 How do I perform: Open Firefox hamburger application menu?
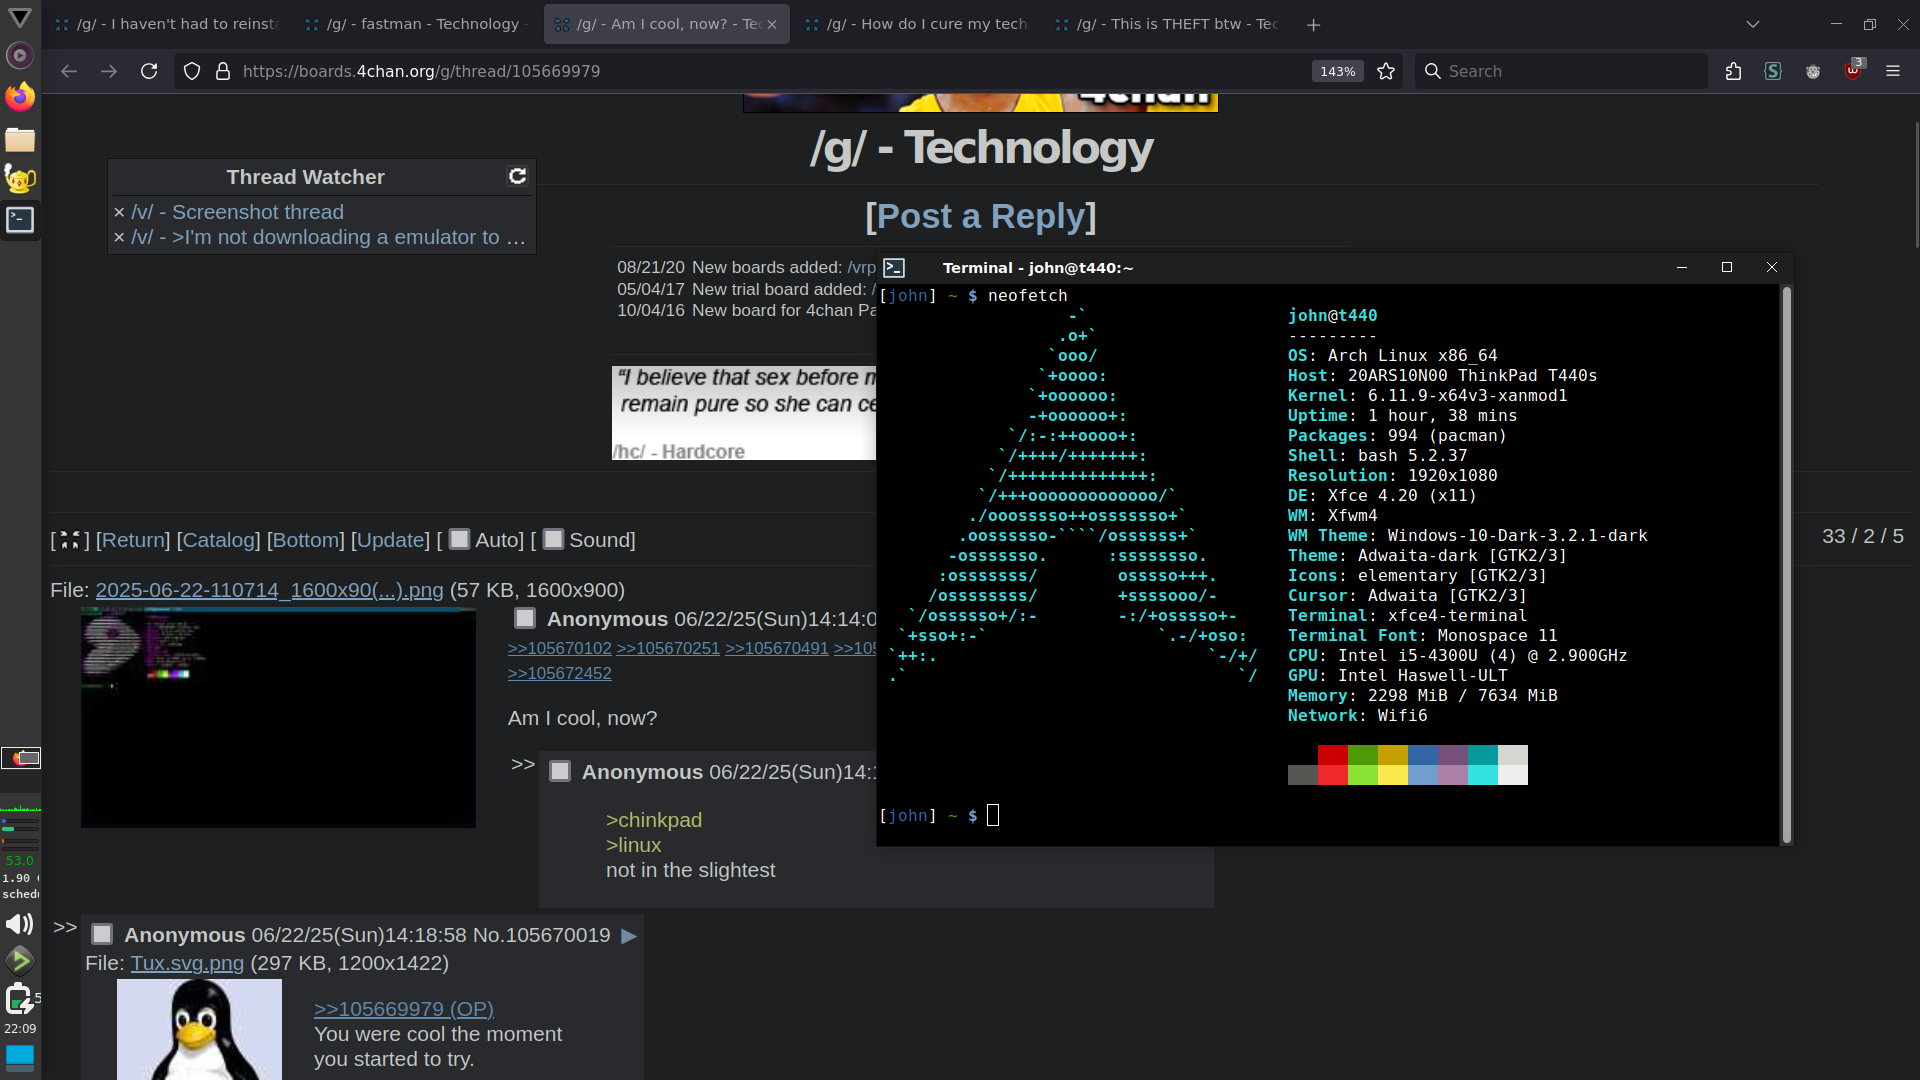1893,71
